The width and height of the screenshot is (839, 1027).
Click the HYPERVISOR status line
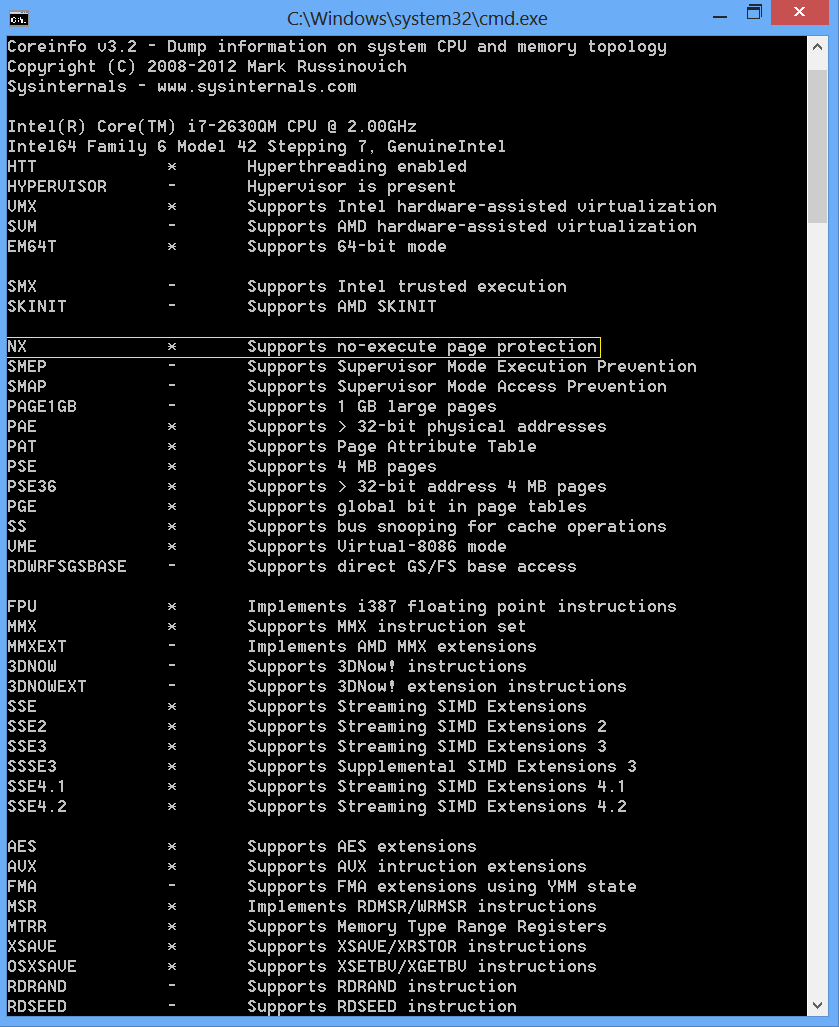click(x=250, y=186)
